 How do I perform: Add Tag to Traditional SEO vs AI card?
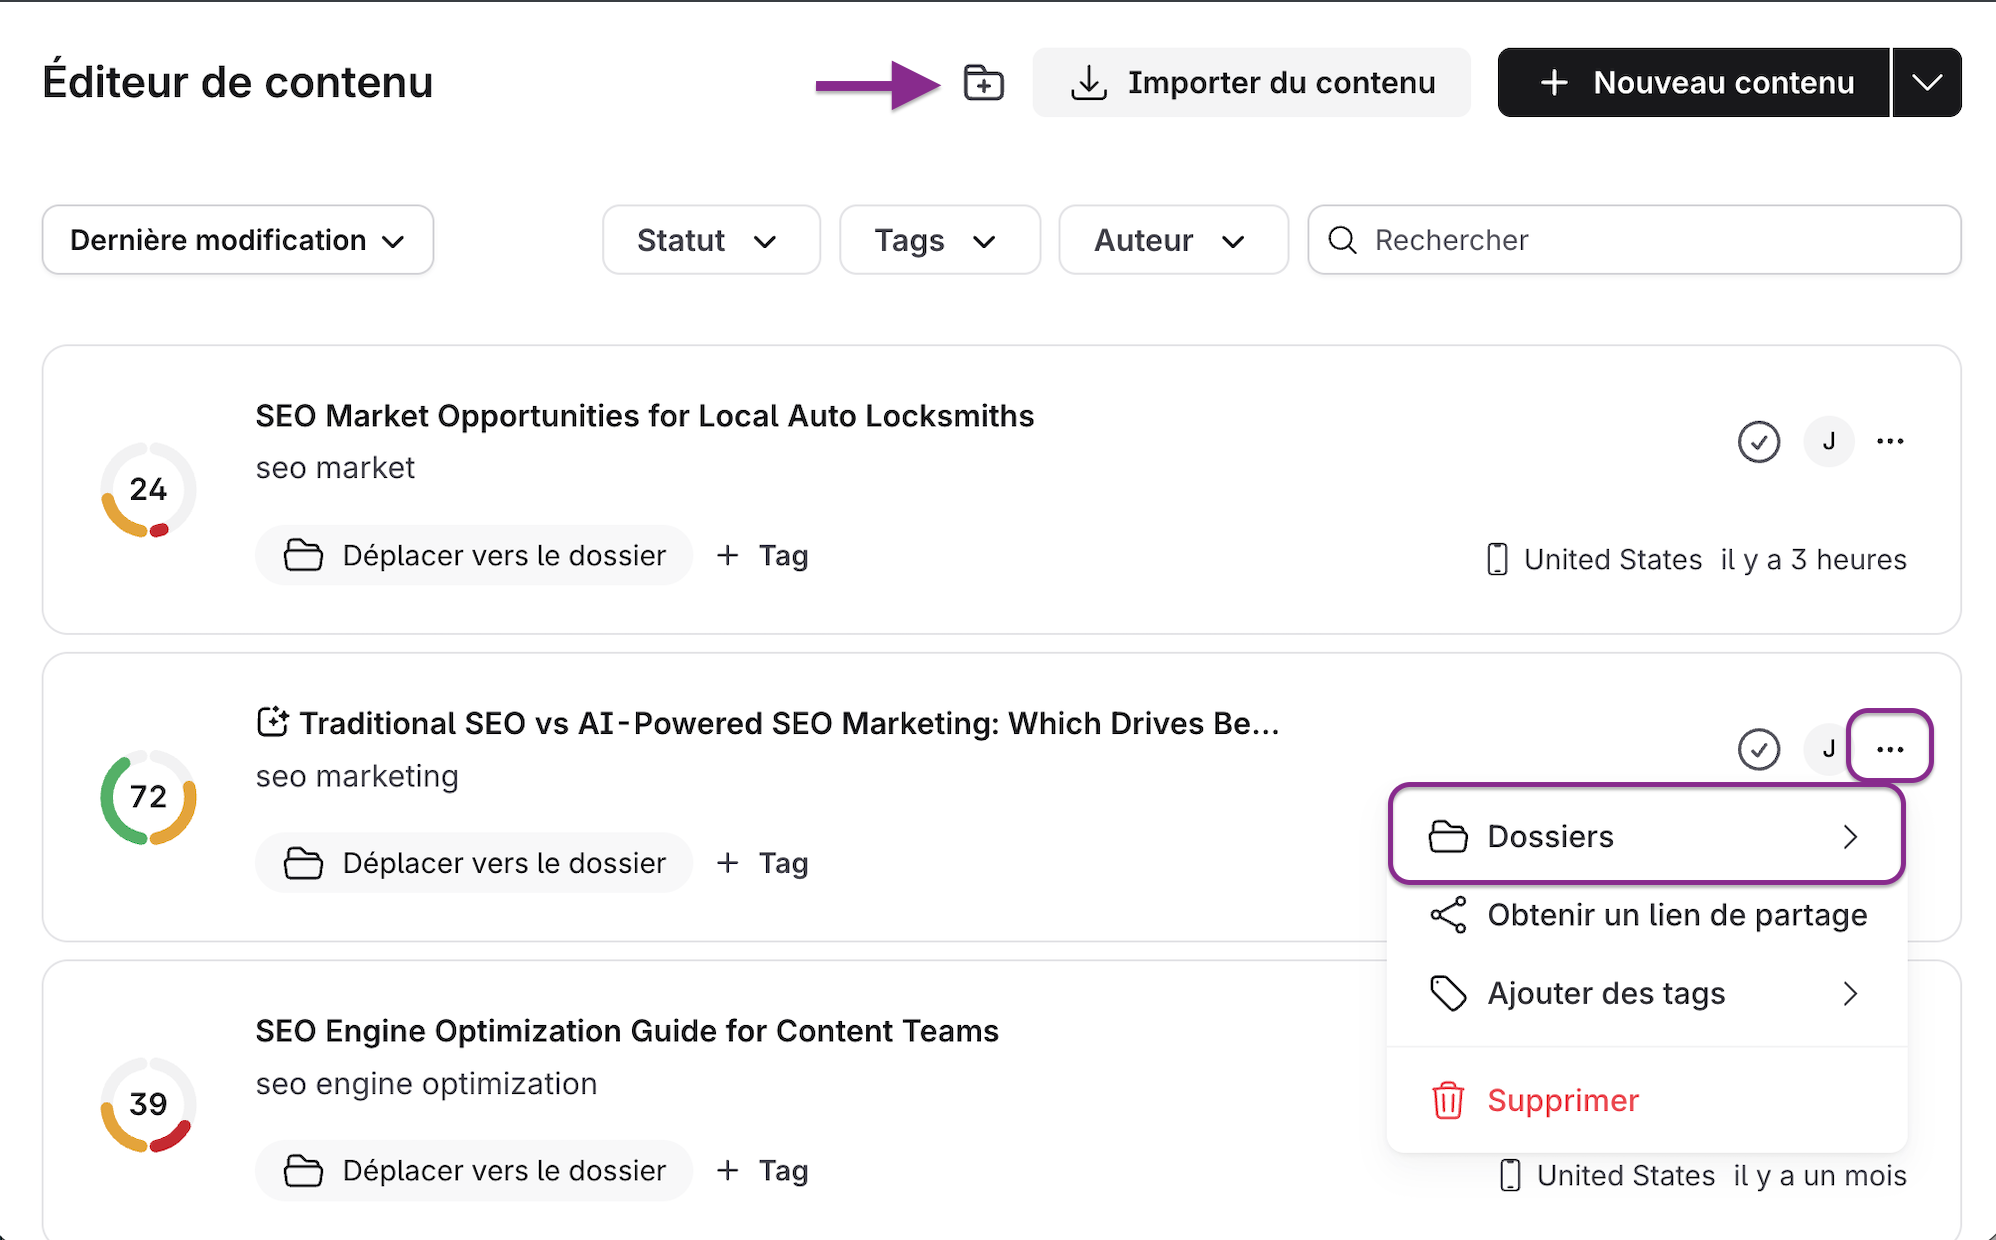(x=762, y=863)
